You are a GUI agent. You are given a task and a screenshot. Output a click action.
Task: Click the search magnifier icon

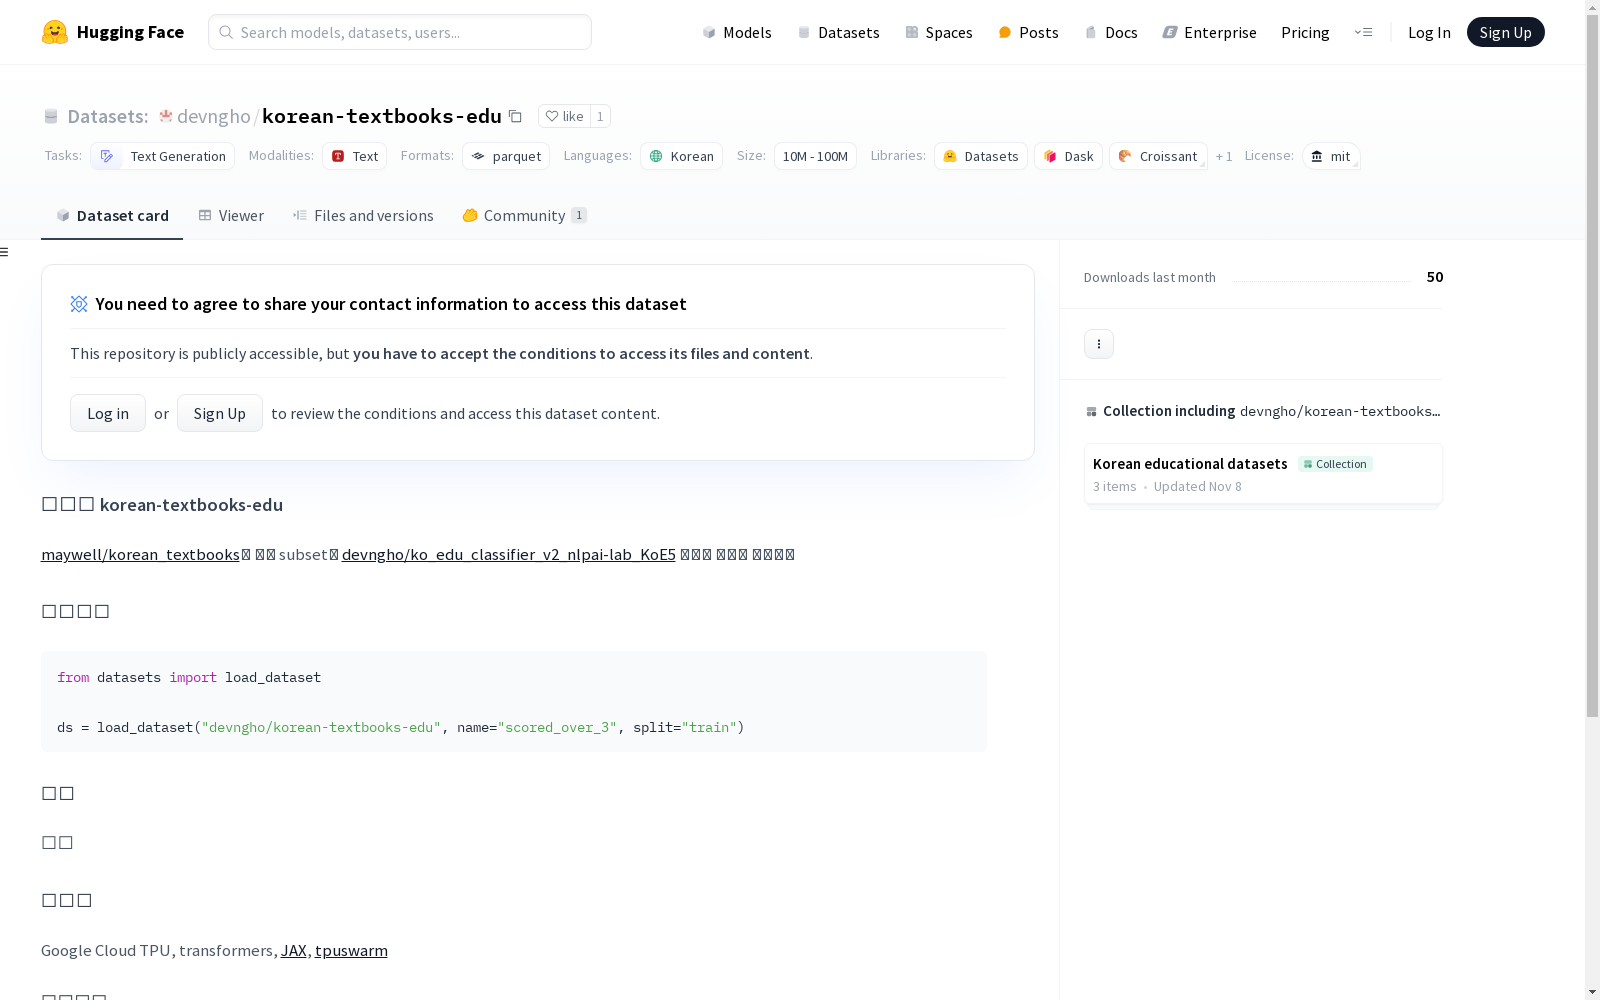tap(226, 32)
